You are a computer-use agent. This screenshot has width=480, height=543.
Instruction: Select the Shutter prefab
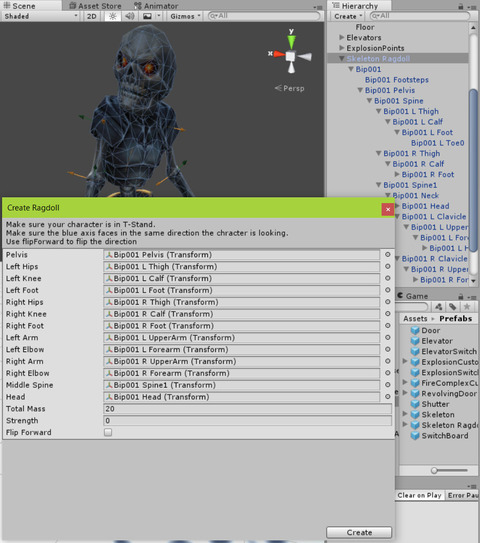pos(435,404)
